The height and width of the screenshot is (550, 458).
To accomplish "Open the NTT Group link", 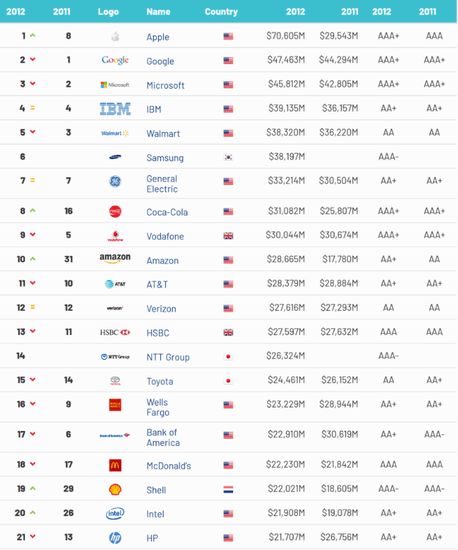I will (168, 357).
